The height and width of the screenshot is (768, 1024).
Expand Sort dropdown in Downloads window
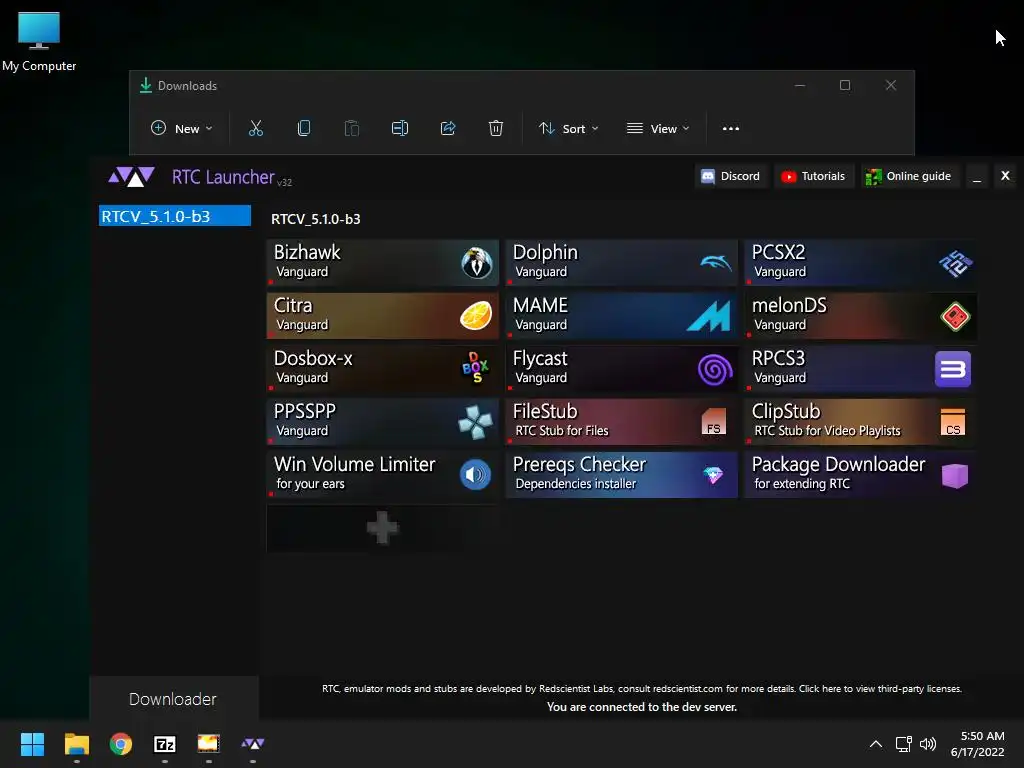click(568, 129)
